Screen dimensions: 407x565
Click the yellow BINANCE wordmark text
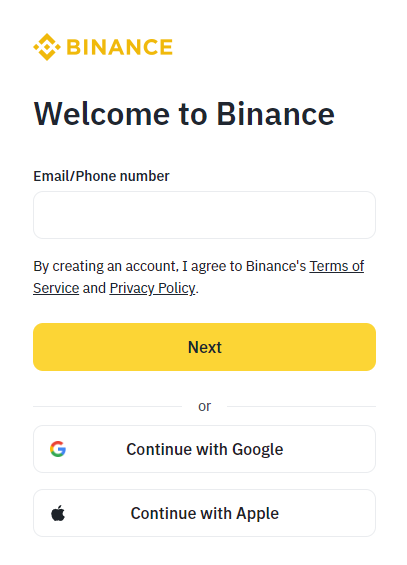(x=120, y=47)
